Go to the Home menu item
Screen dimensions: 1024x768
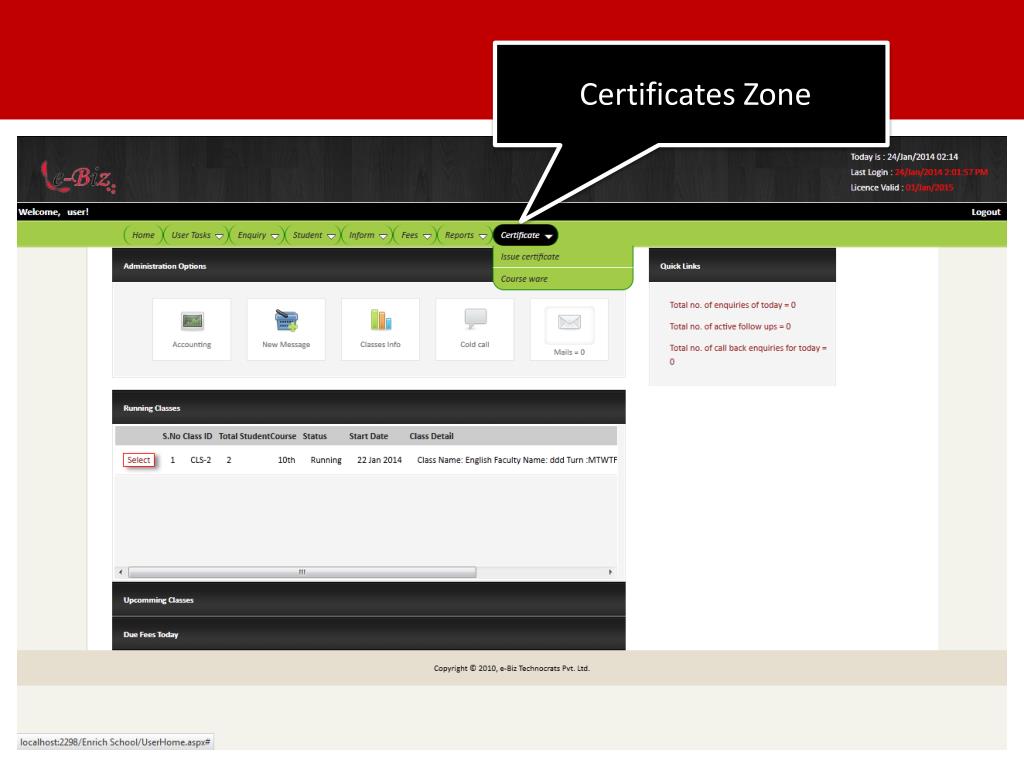coord(143,235)
